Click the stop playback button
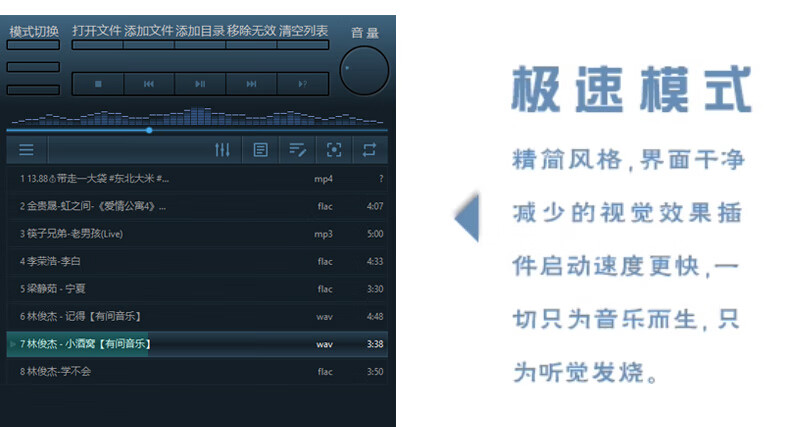 point(98,84)
